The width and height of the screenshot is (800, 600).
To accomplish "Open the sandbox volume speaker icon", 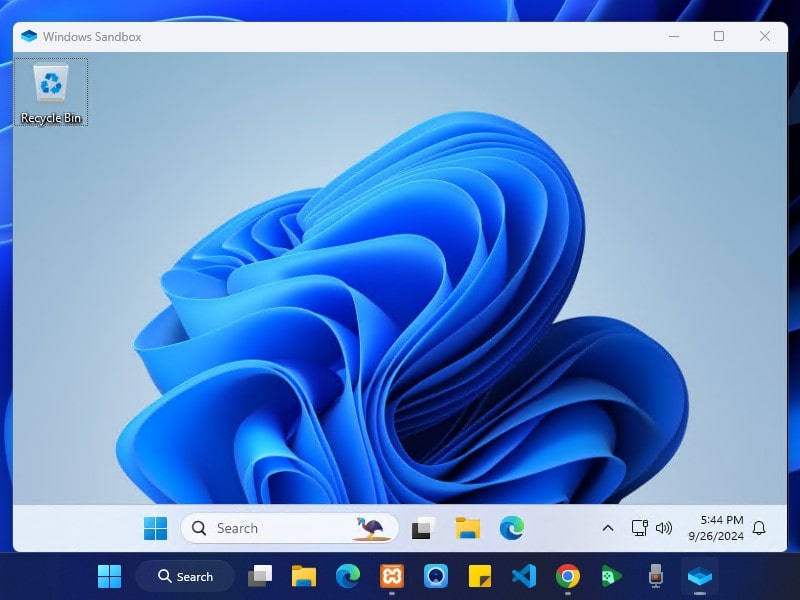I will (664, 528).
